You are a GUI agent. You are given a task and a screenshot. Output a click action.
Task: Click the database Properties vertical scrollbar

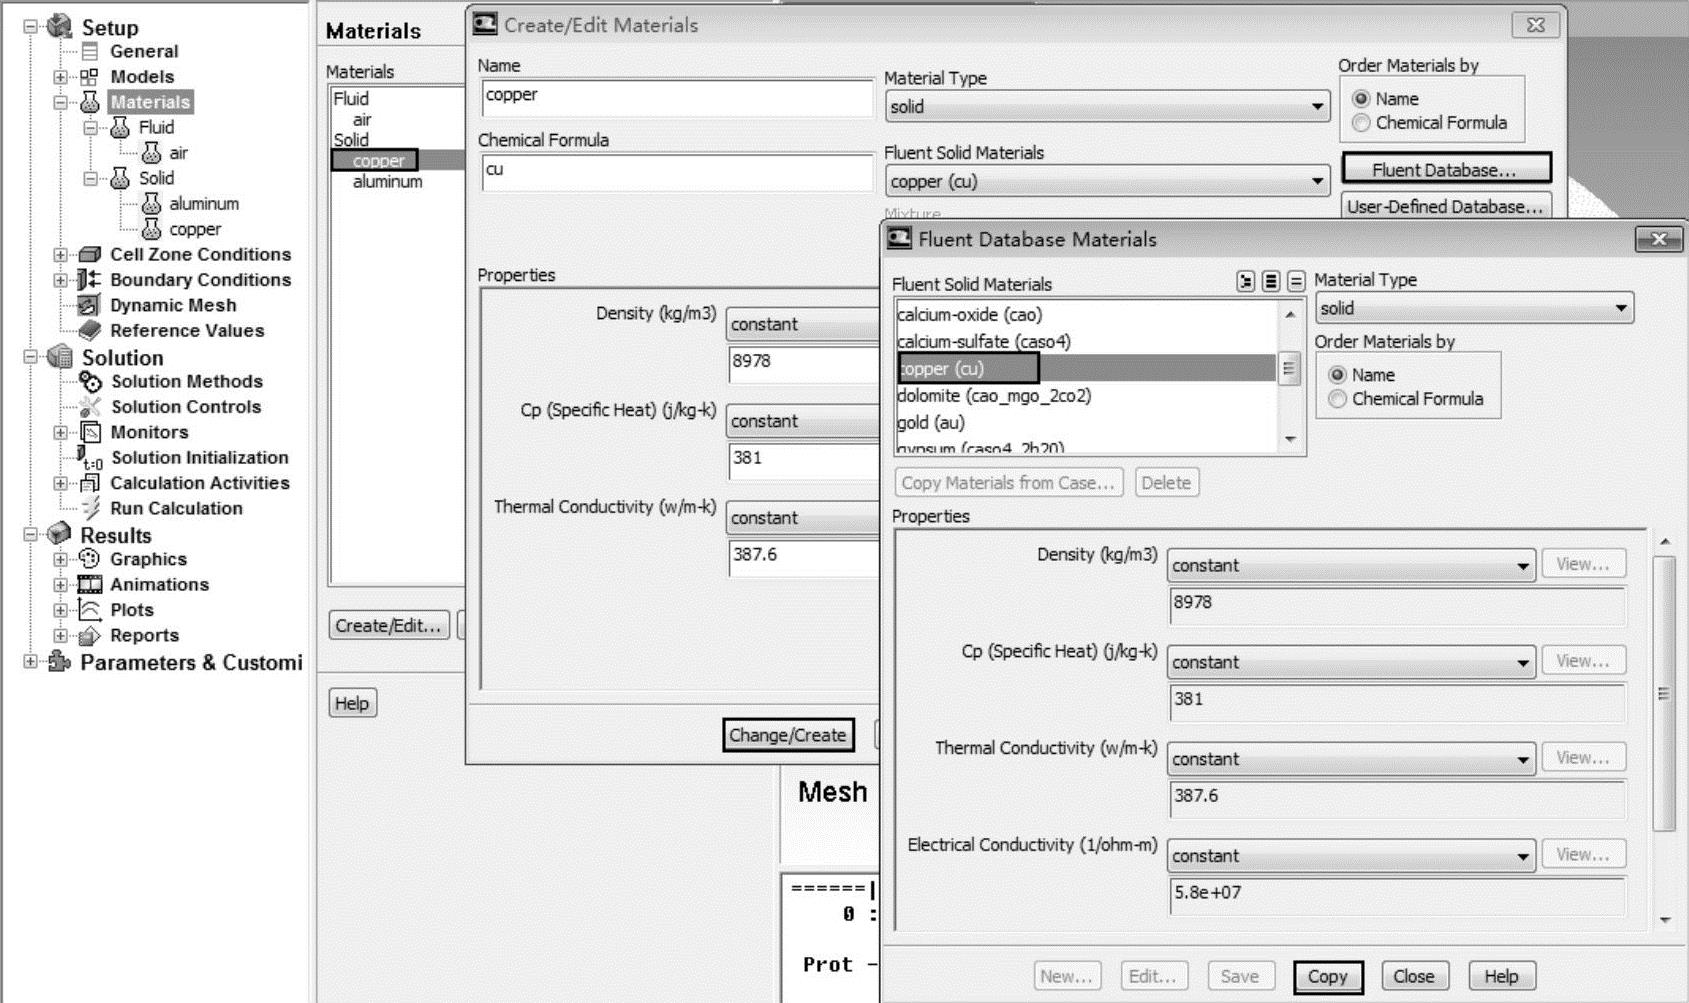coord(1664,731)
